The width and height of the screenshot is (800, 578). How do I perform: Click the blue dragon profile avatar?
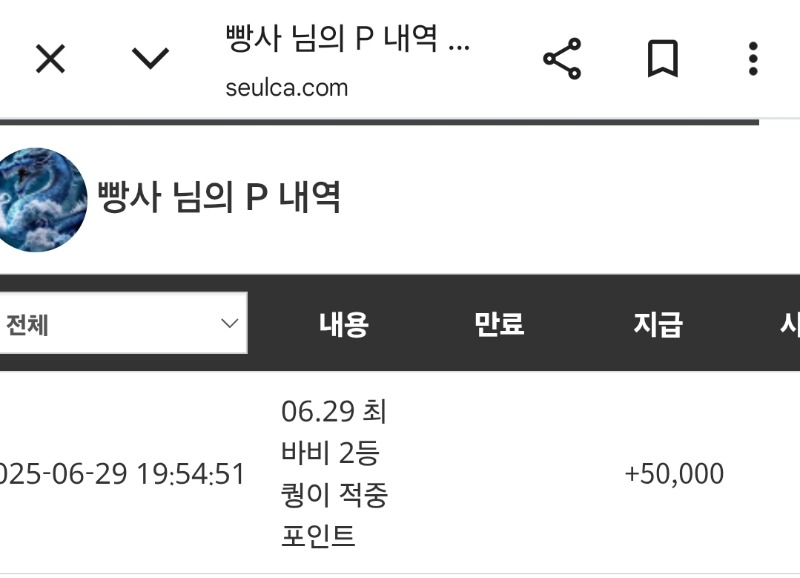(43, 199)
